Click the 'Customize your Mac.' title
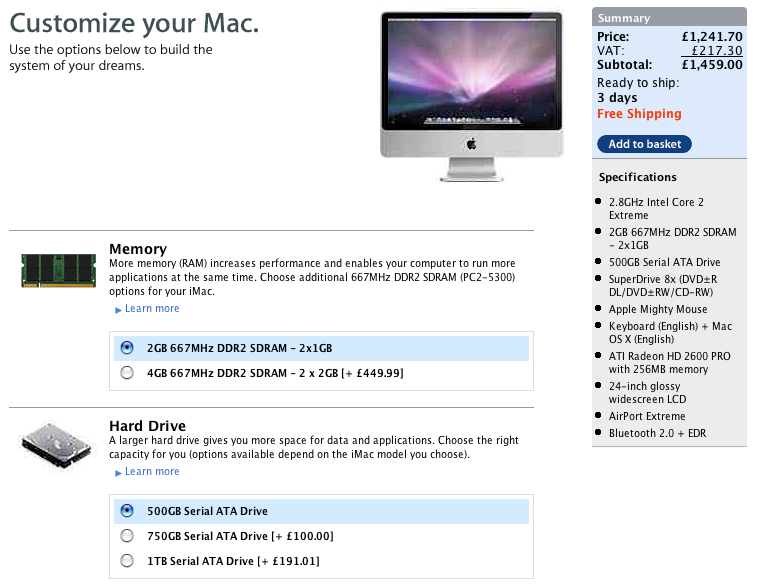 pyautogui.click(x=134, y=23)
